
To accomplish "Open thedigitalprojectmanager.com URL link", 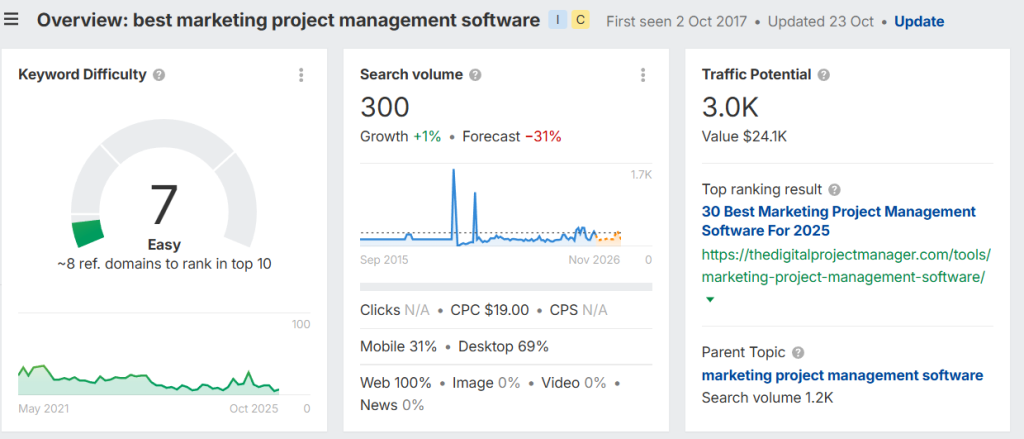I will click(846, 265).
